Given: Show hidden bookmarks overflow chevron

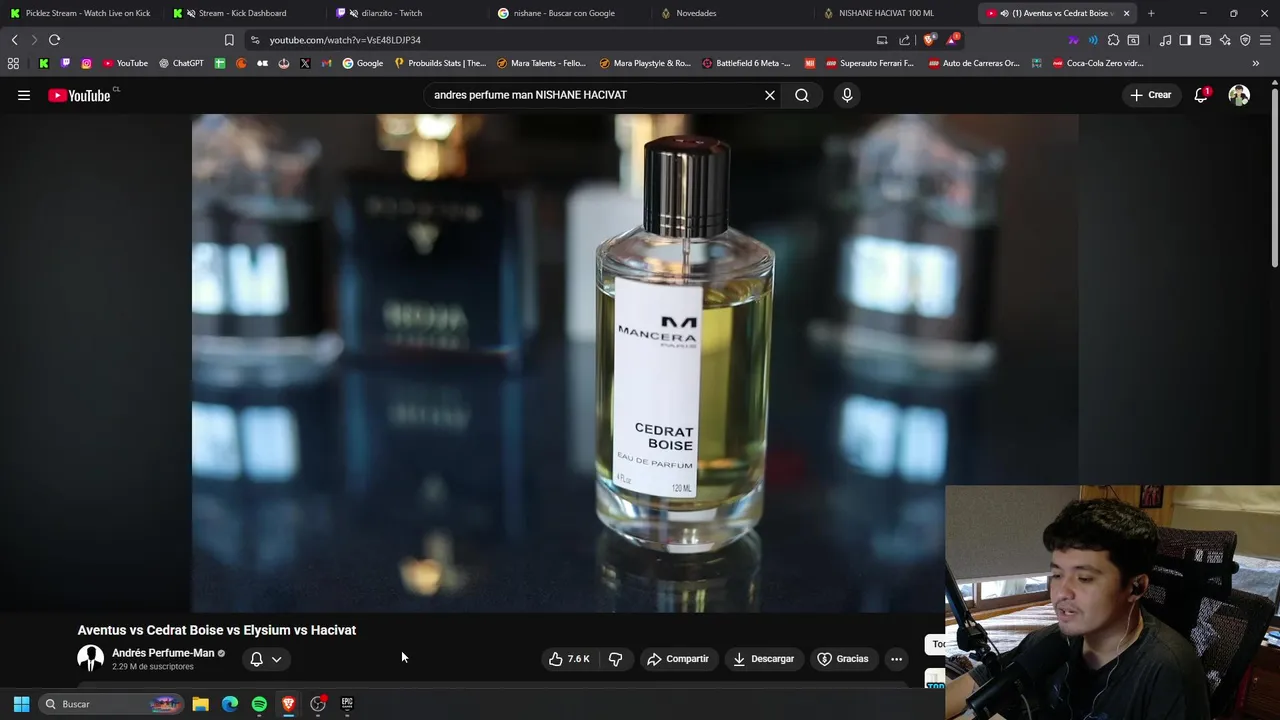Looking at the screenshot, I should click(1256, 63).
